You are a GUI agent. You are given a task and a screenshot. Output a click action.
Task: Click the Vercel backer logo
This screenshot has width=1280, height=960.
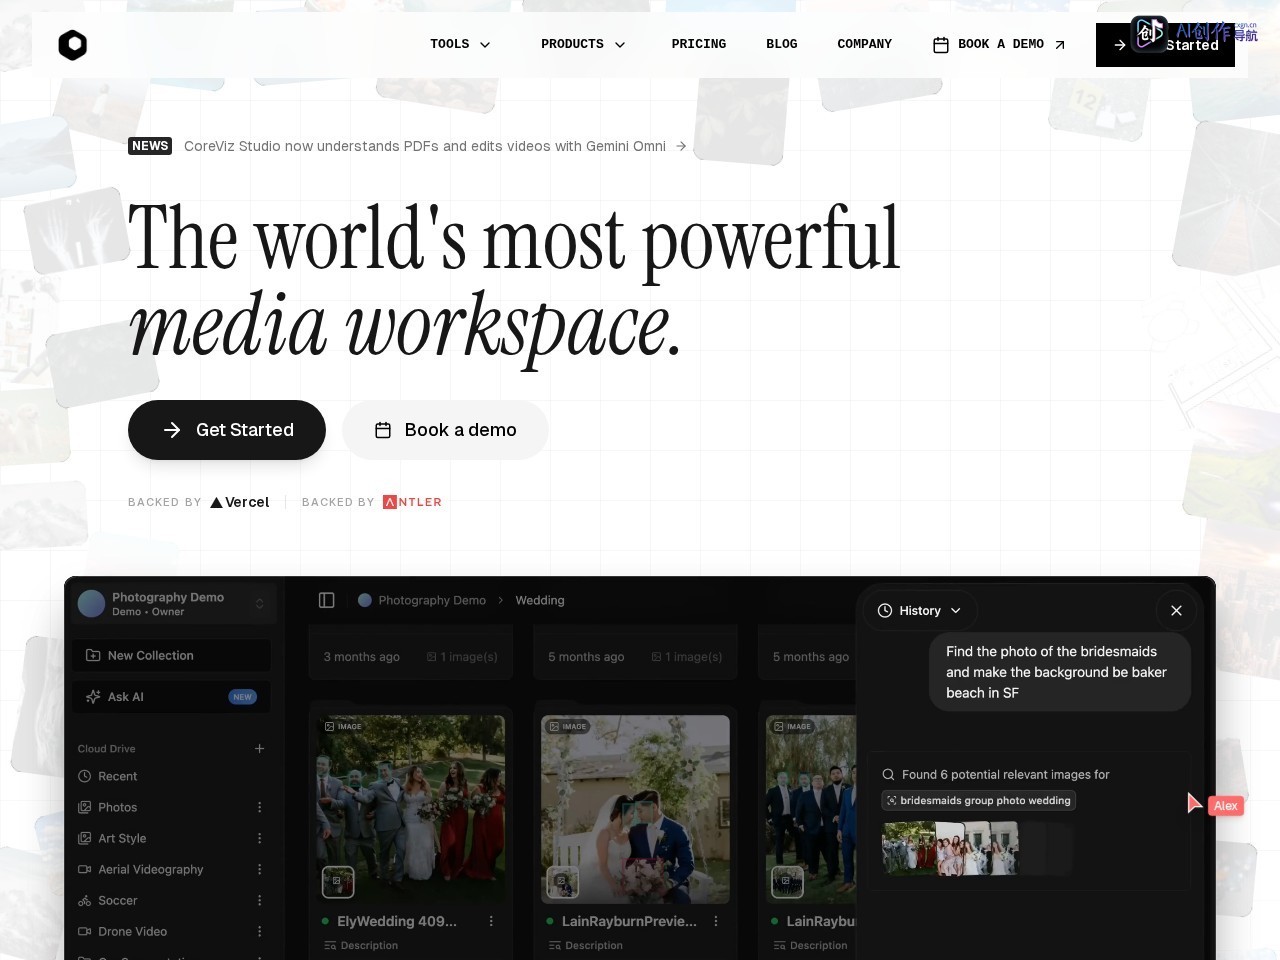click(240, 502)
